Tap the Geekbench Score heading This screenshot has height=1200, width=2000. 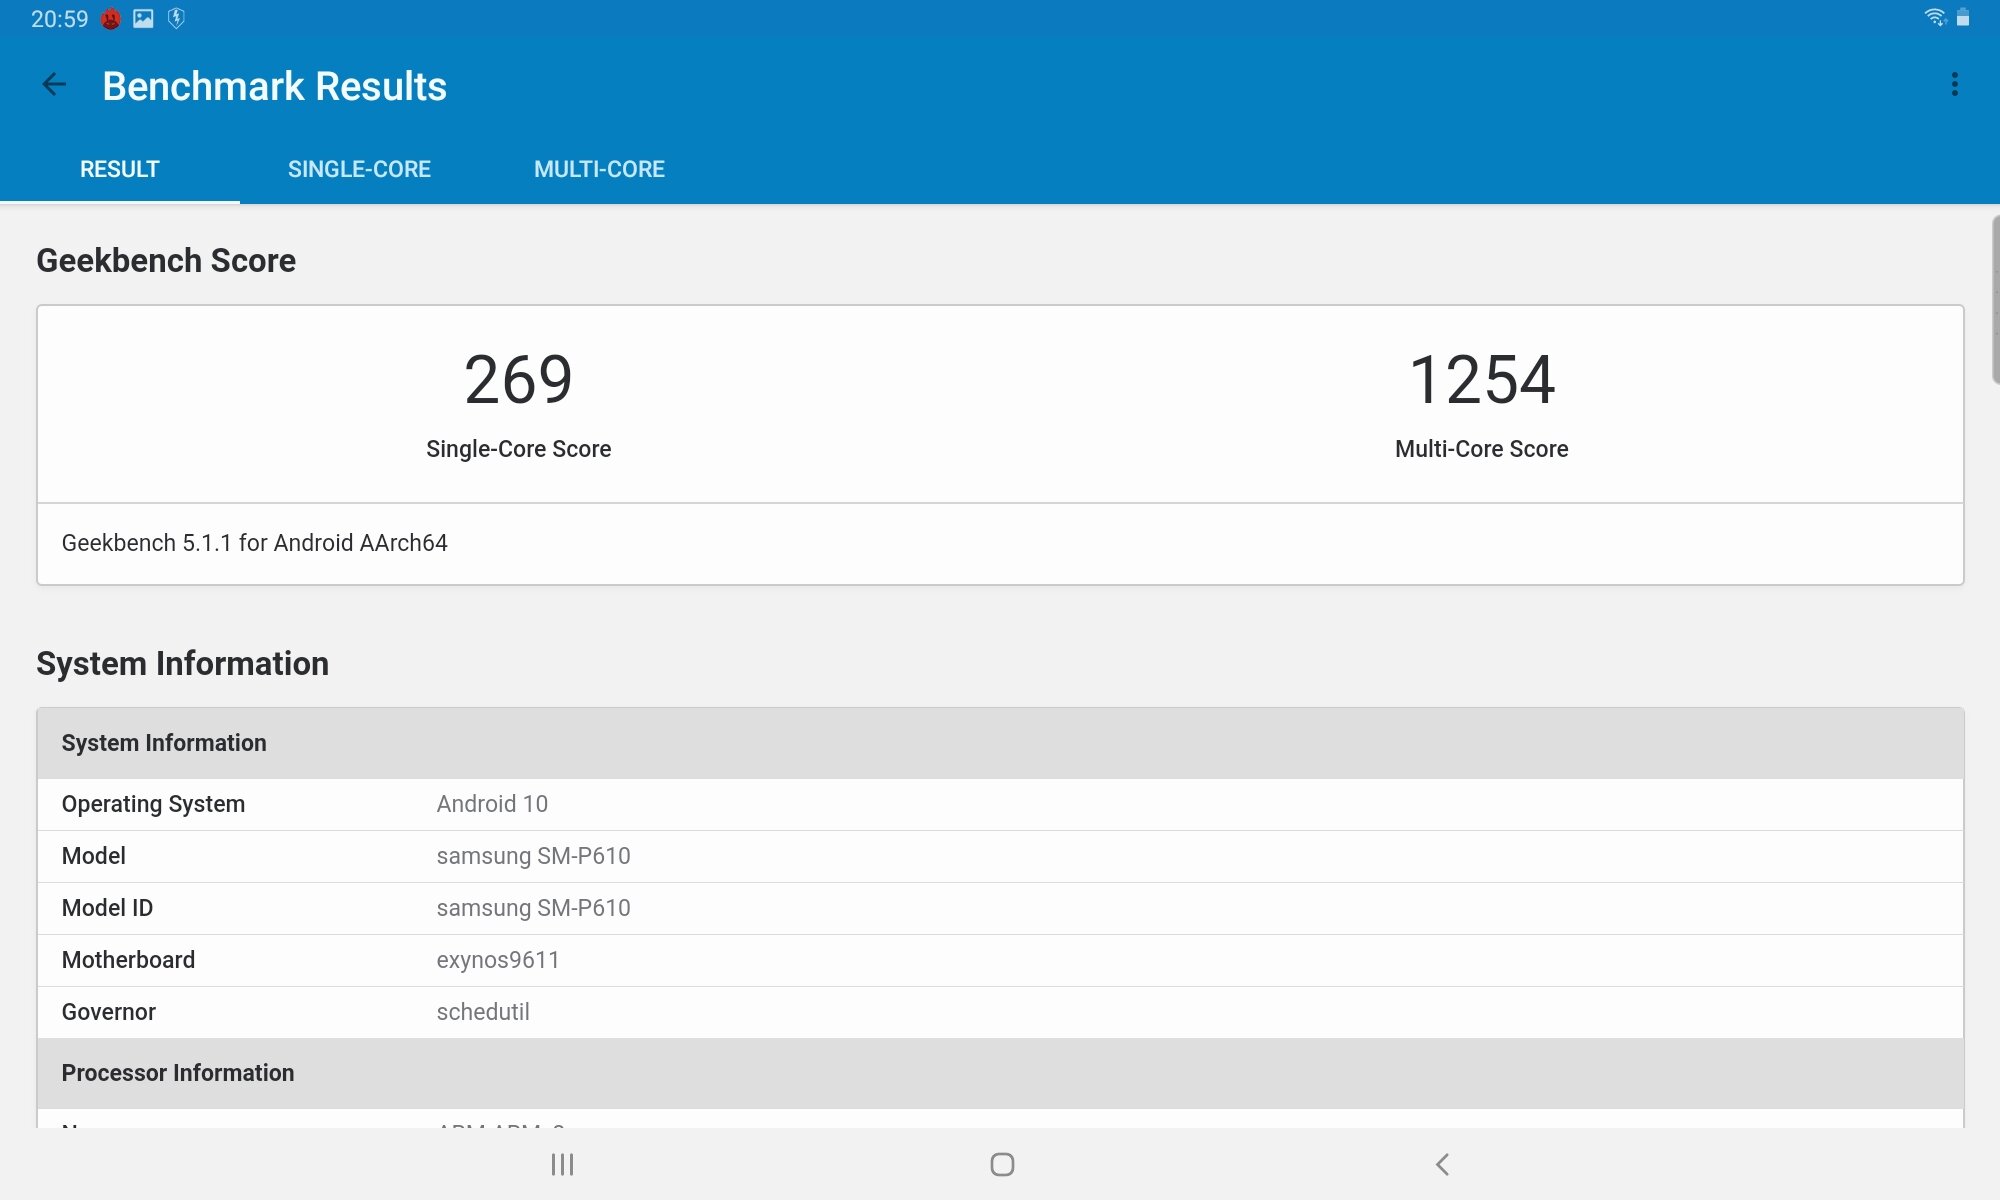pyautogui.click(x=166, y=260)
